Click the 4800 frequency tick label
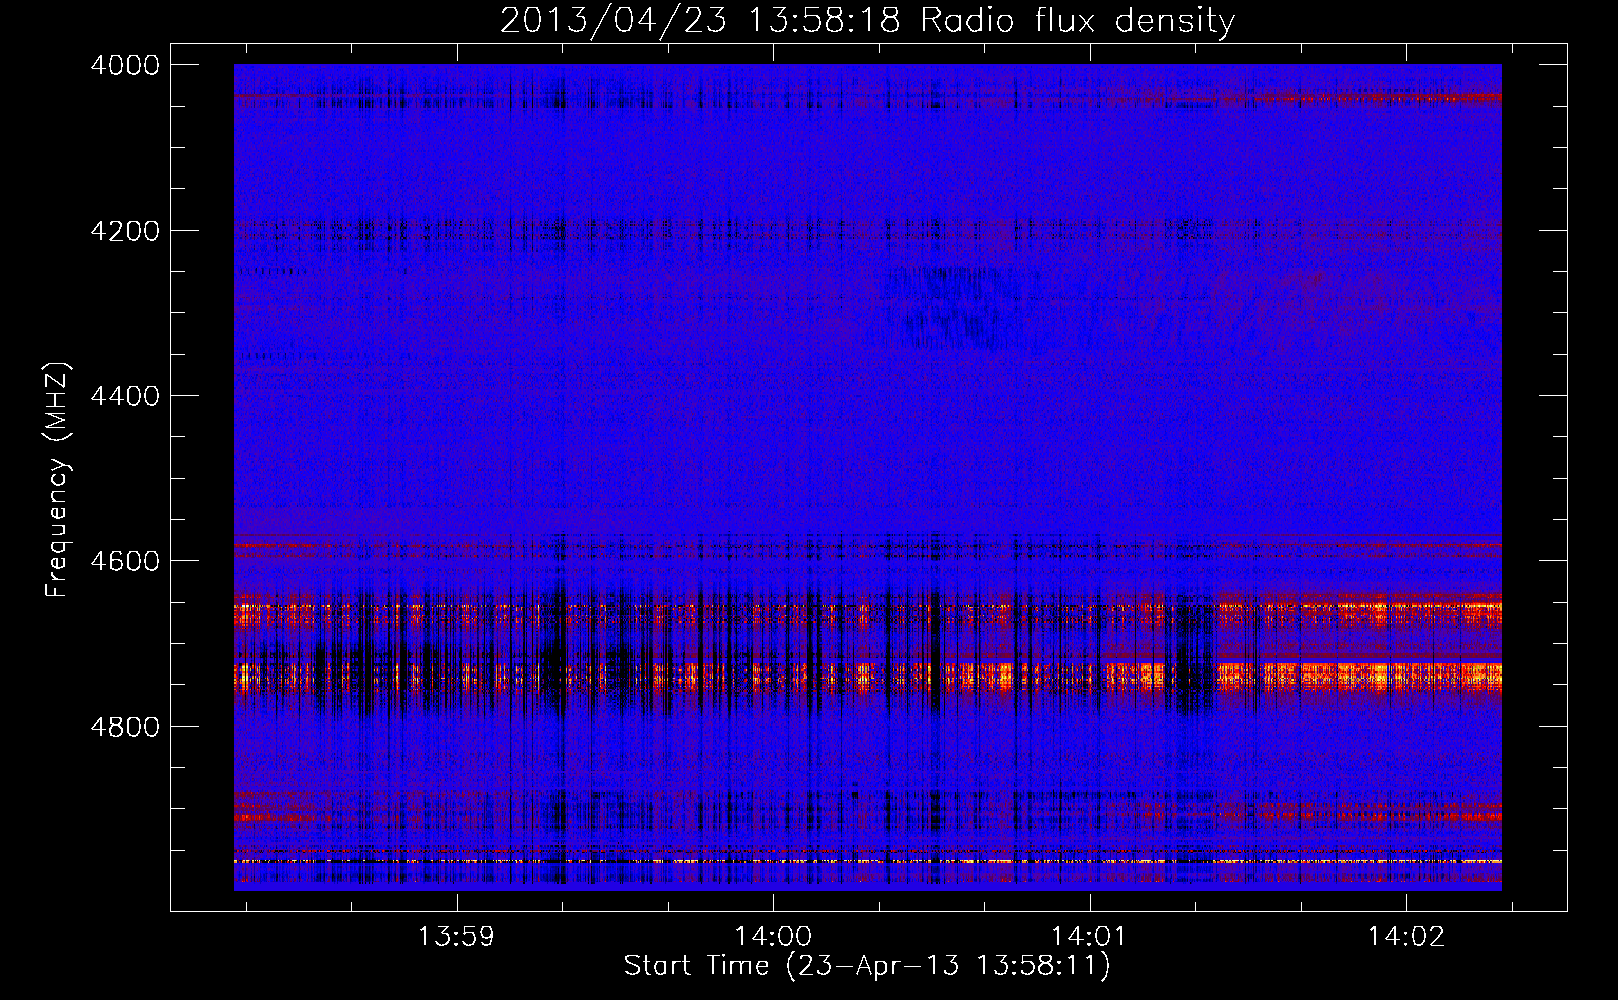The height and width of the screenshot is (1000, 1618). (125, 726)
